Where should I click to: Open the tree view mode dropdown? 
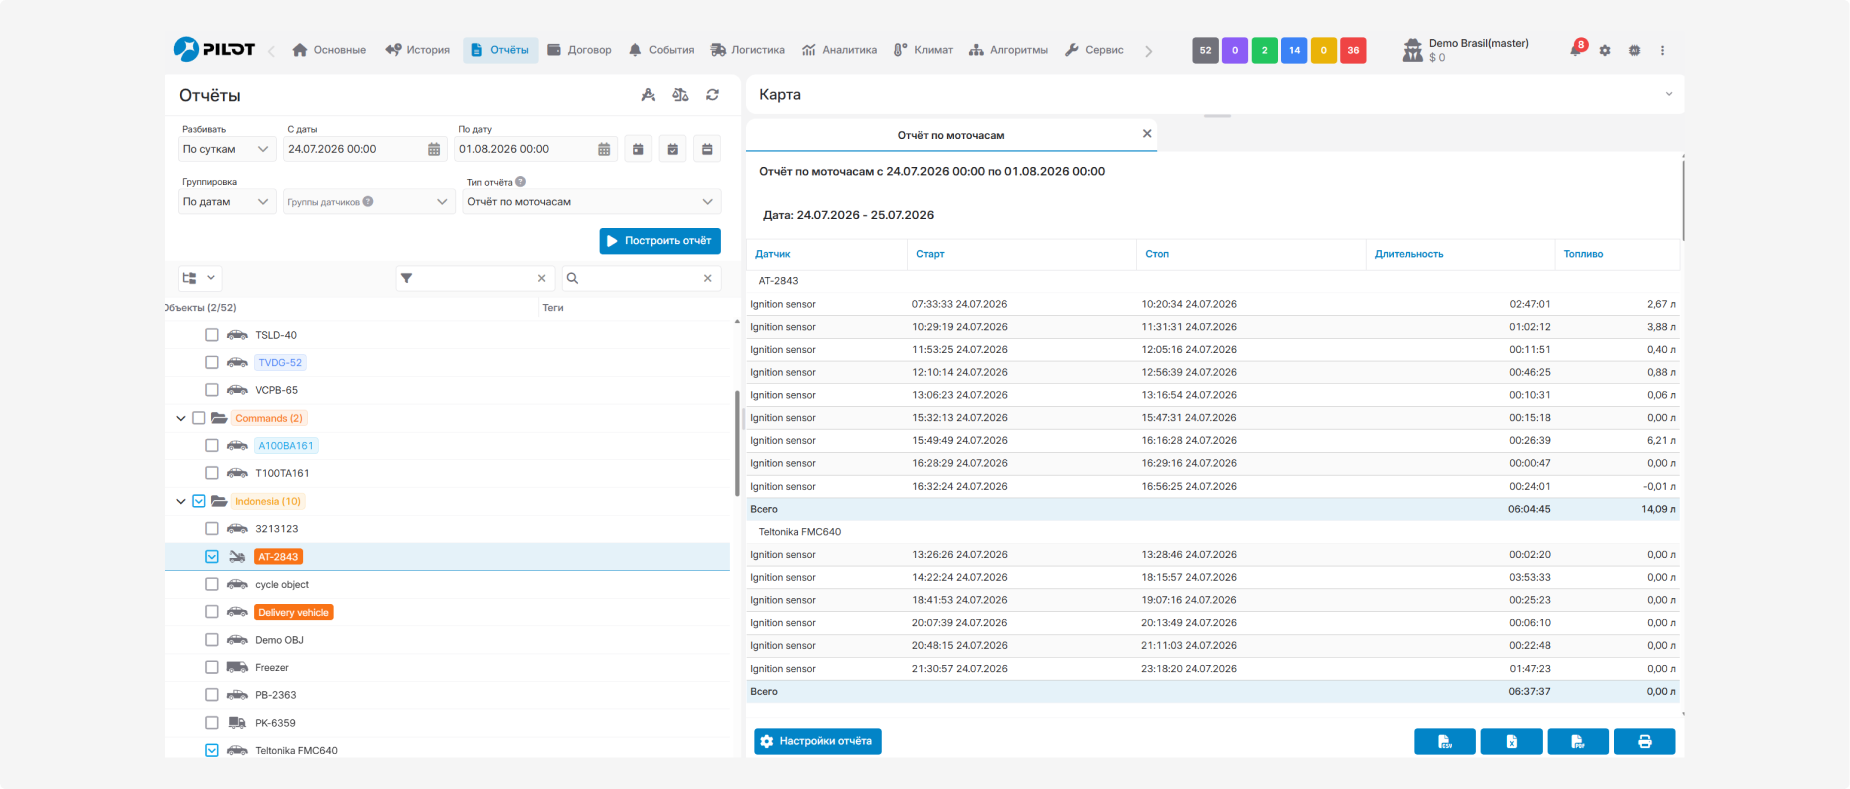tap(200, 278)
